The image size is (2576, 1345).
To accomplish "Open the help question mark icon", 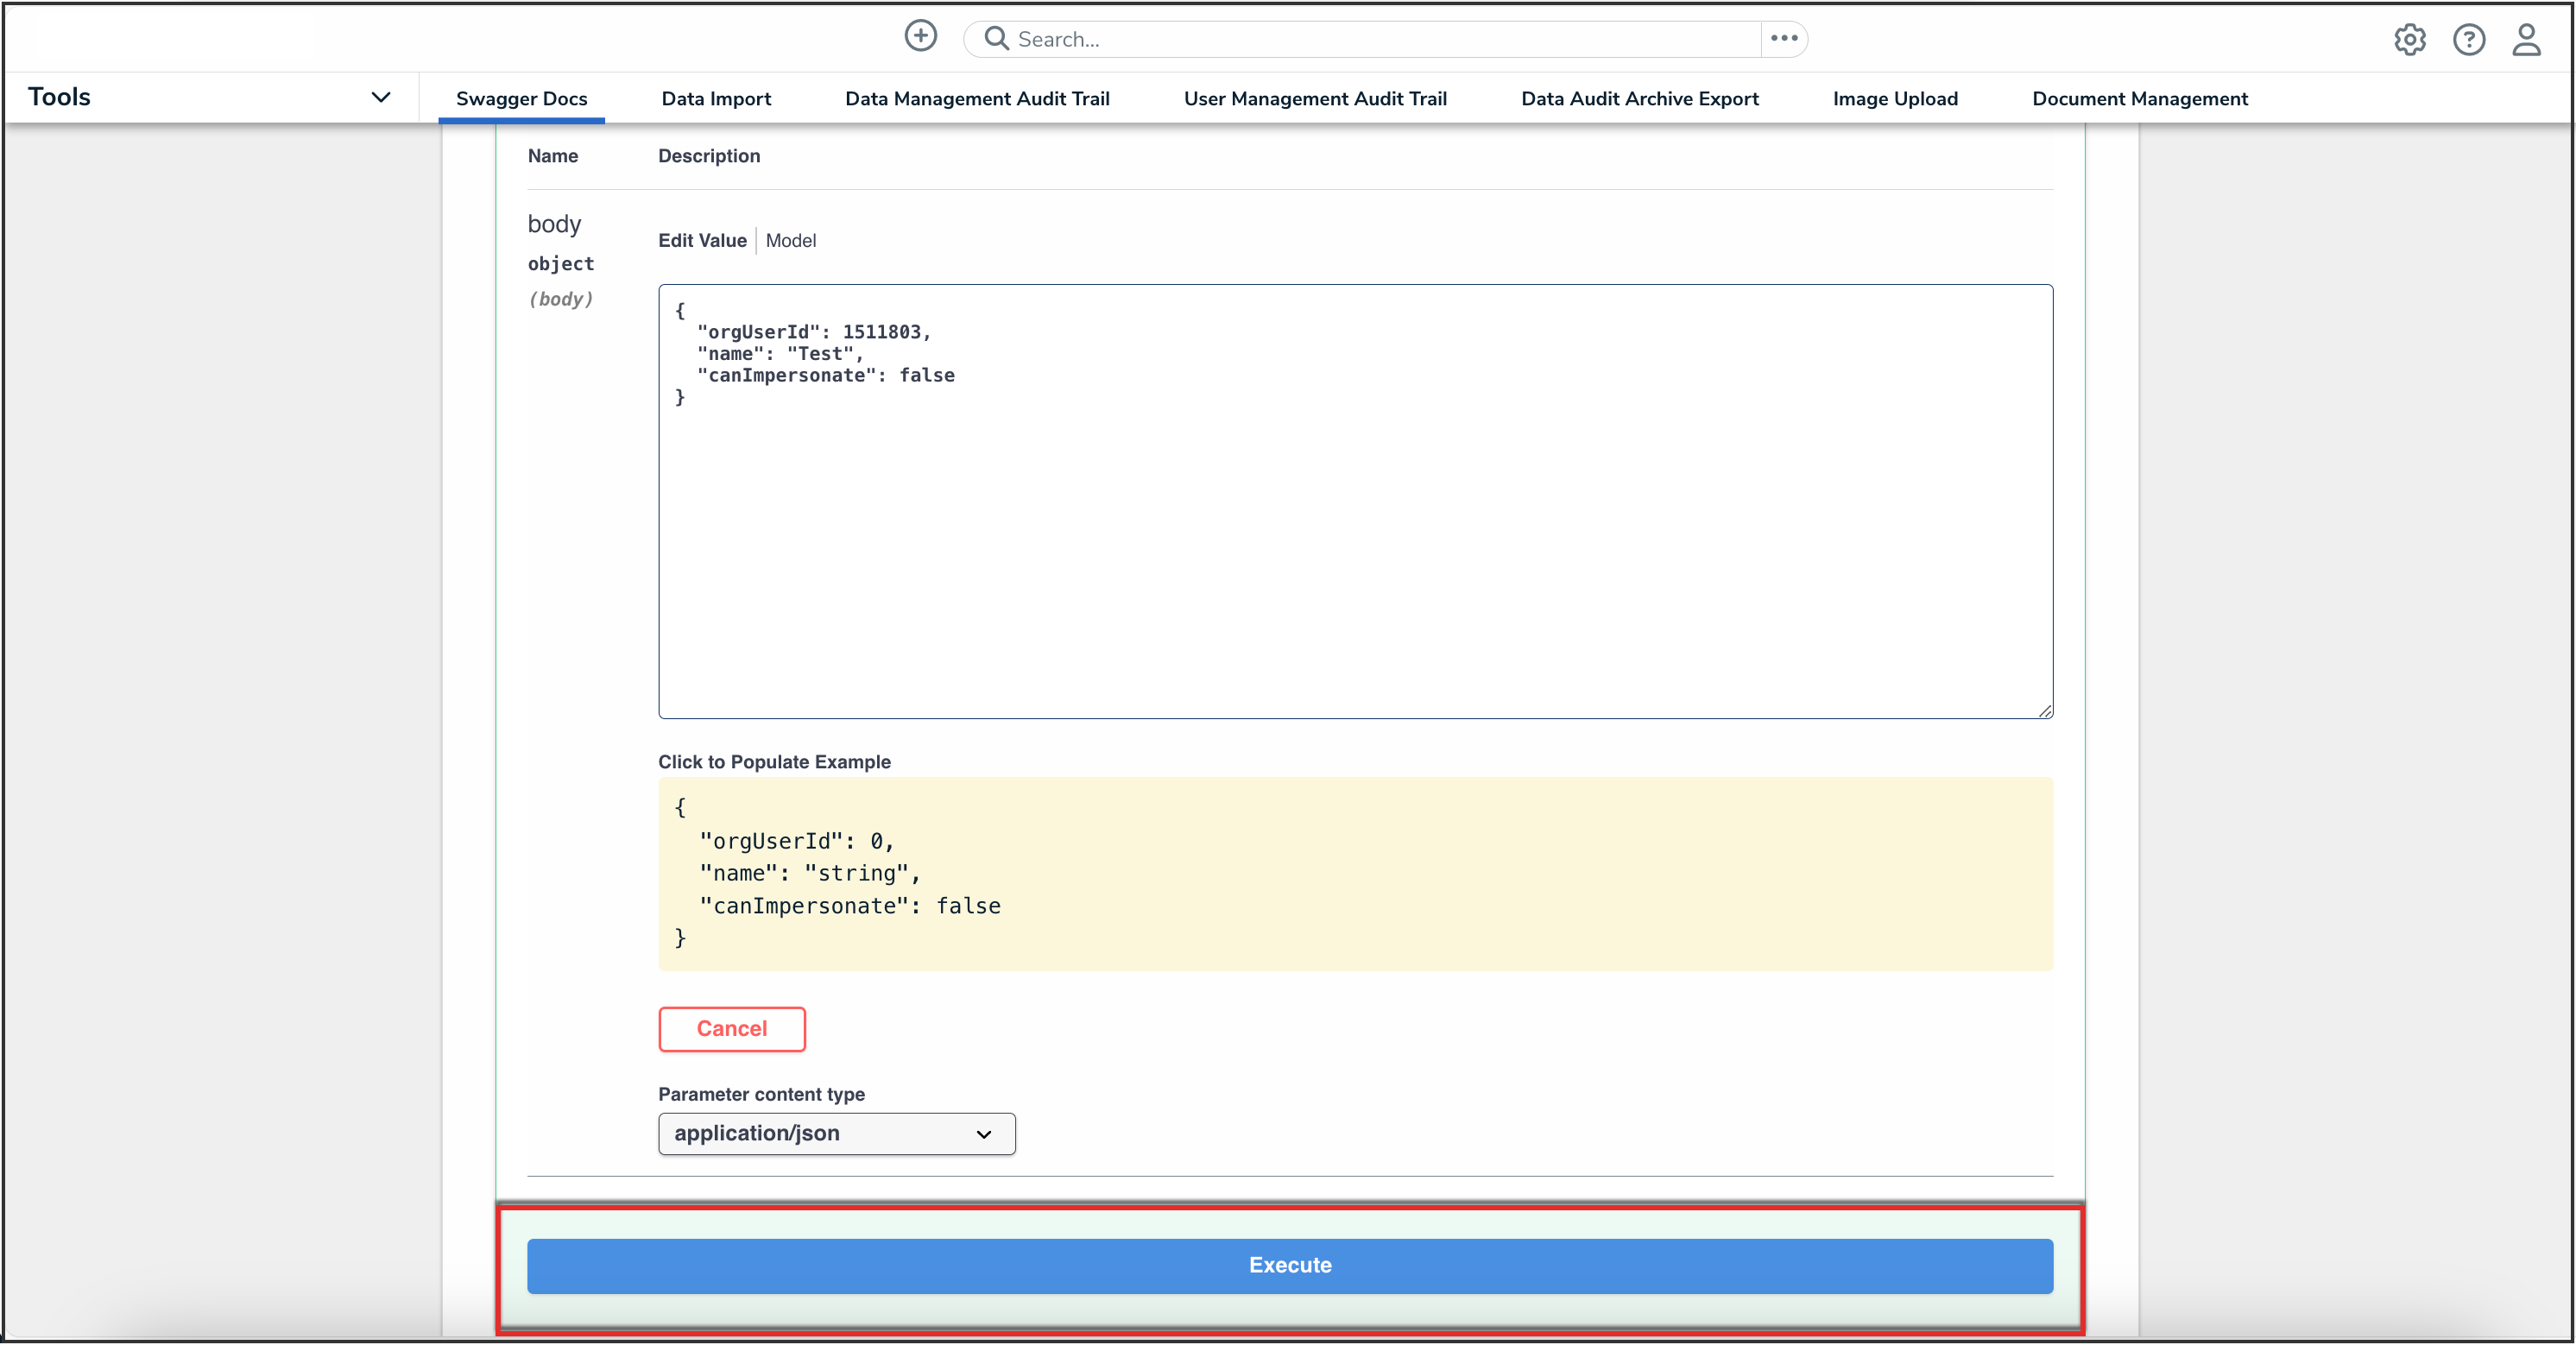I will pos(2468,39).
